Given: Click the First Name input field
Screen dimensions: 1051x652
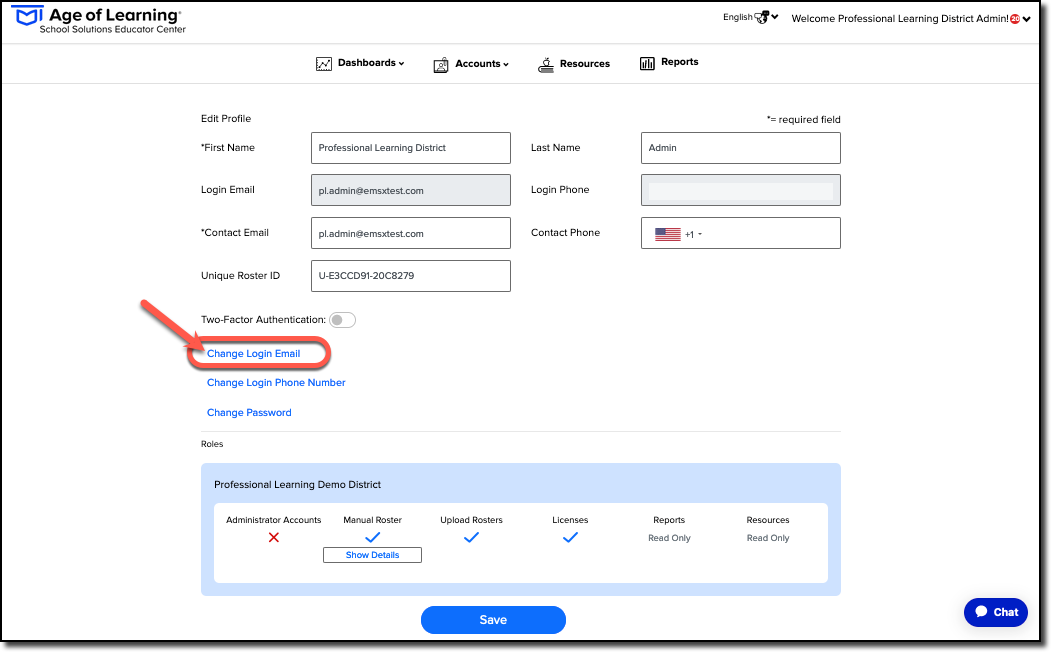Looking at the screenshot, I should coord(411,148).
